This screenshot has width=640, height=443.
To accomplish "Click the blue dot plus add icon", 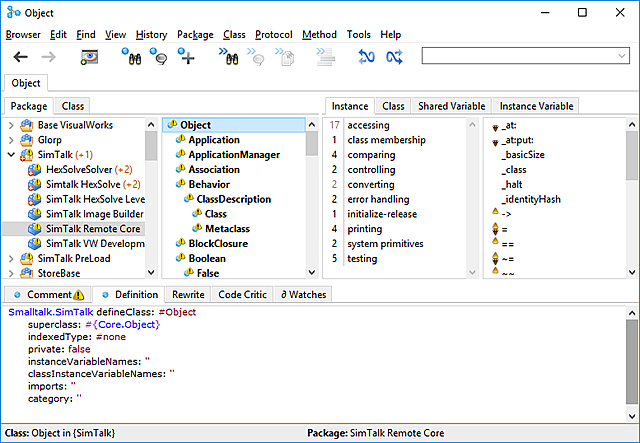I will tap(186, 57).
